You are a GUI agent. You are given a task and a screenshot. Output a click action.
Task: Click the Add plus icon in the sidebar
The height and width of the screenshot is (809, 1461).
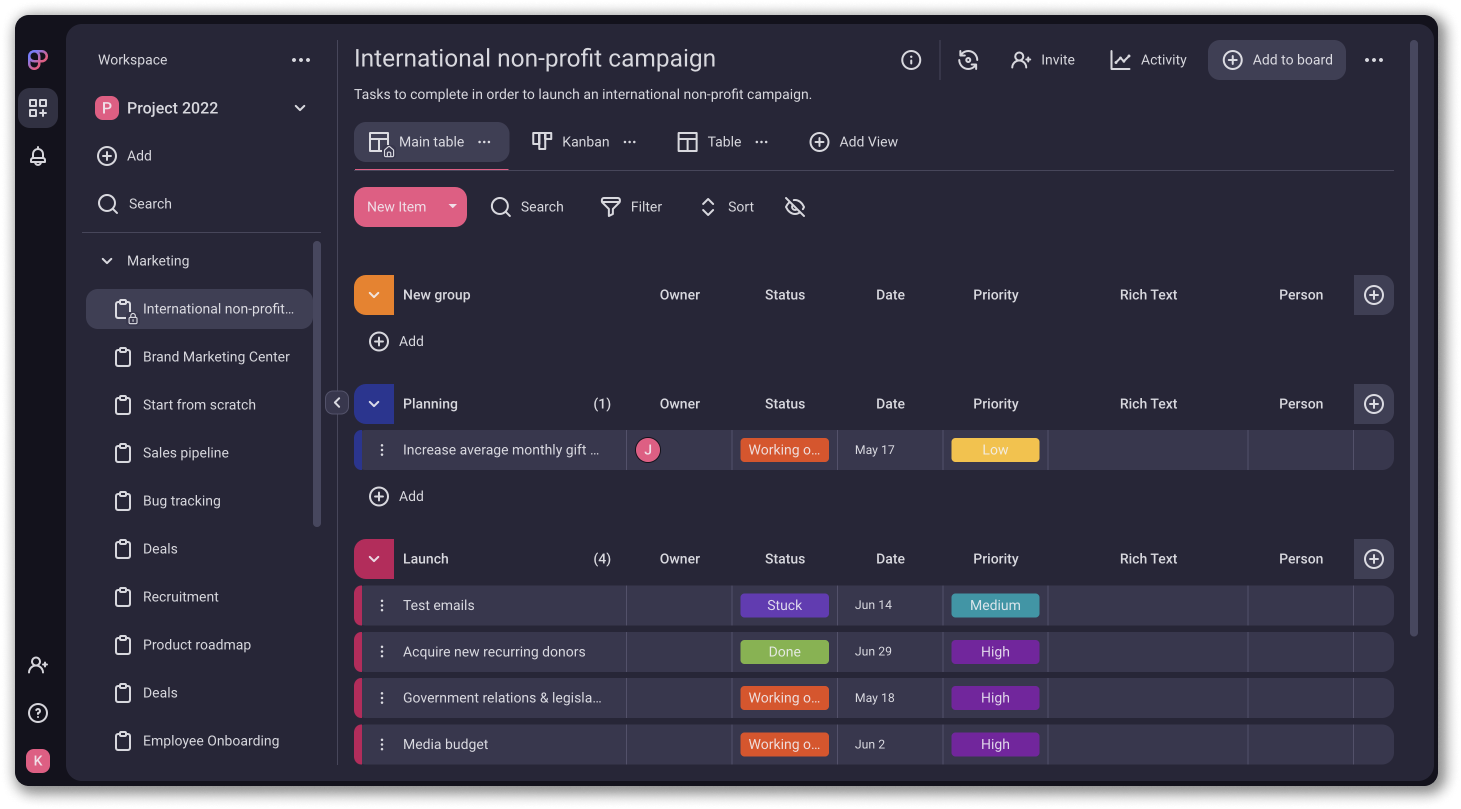pos(107,156)
